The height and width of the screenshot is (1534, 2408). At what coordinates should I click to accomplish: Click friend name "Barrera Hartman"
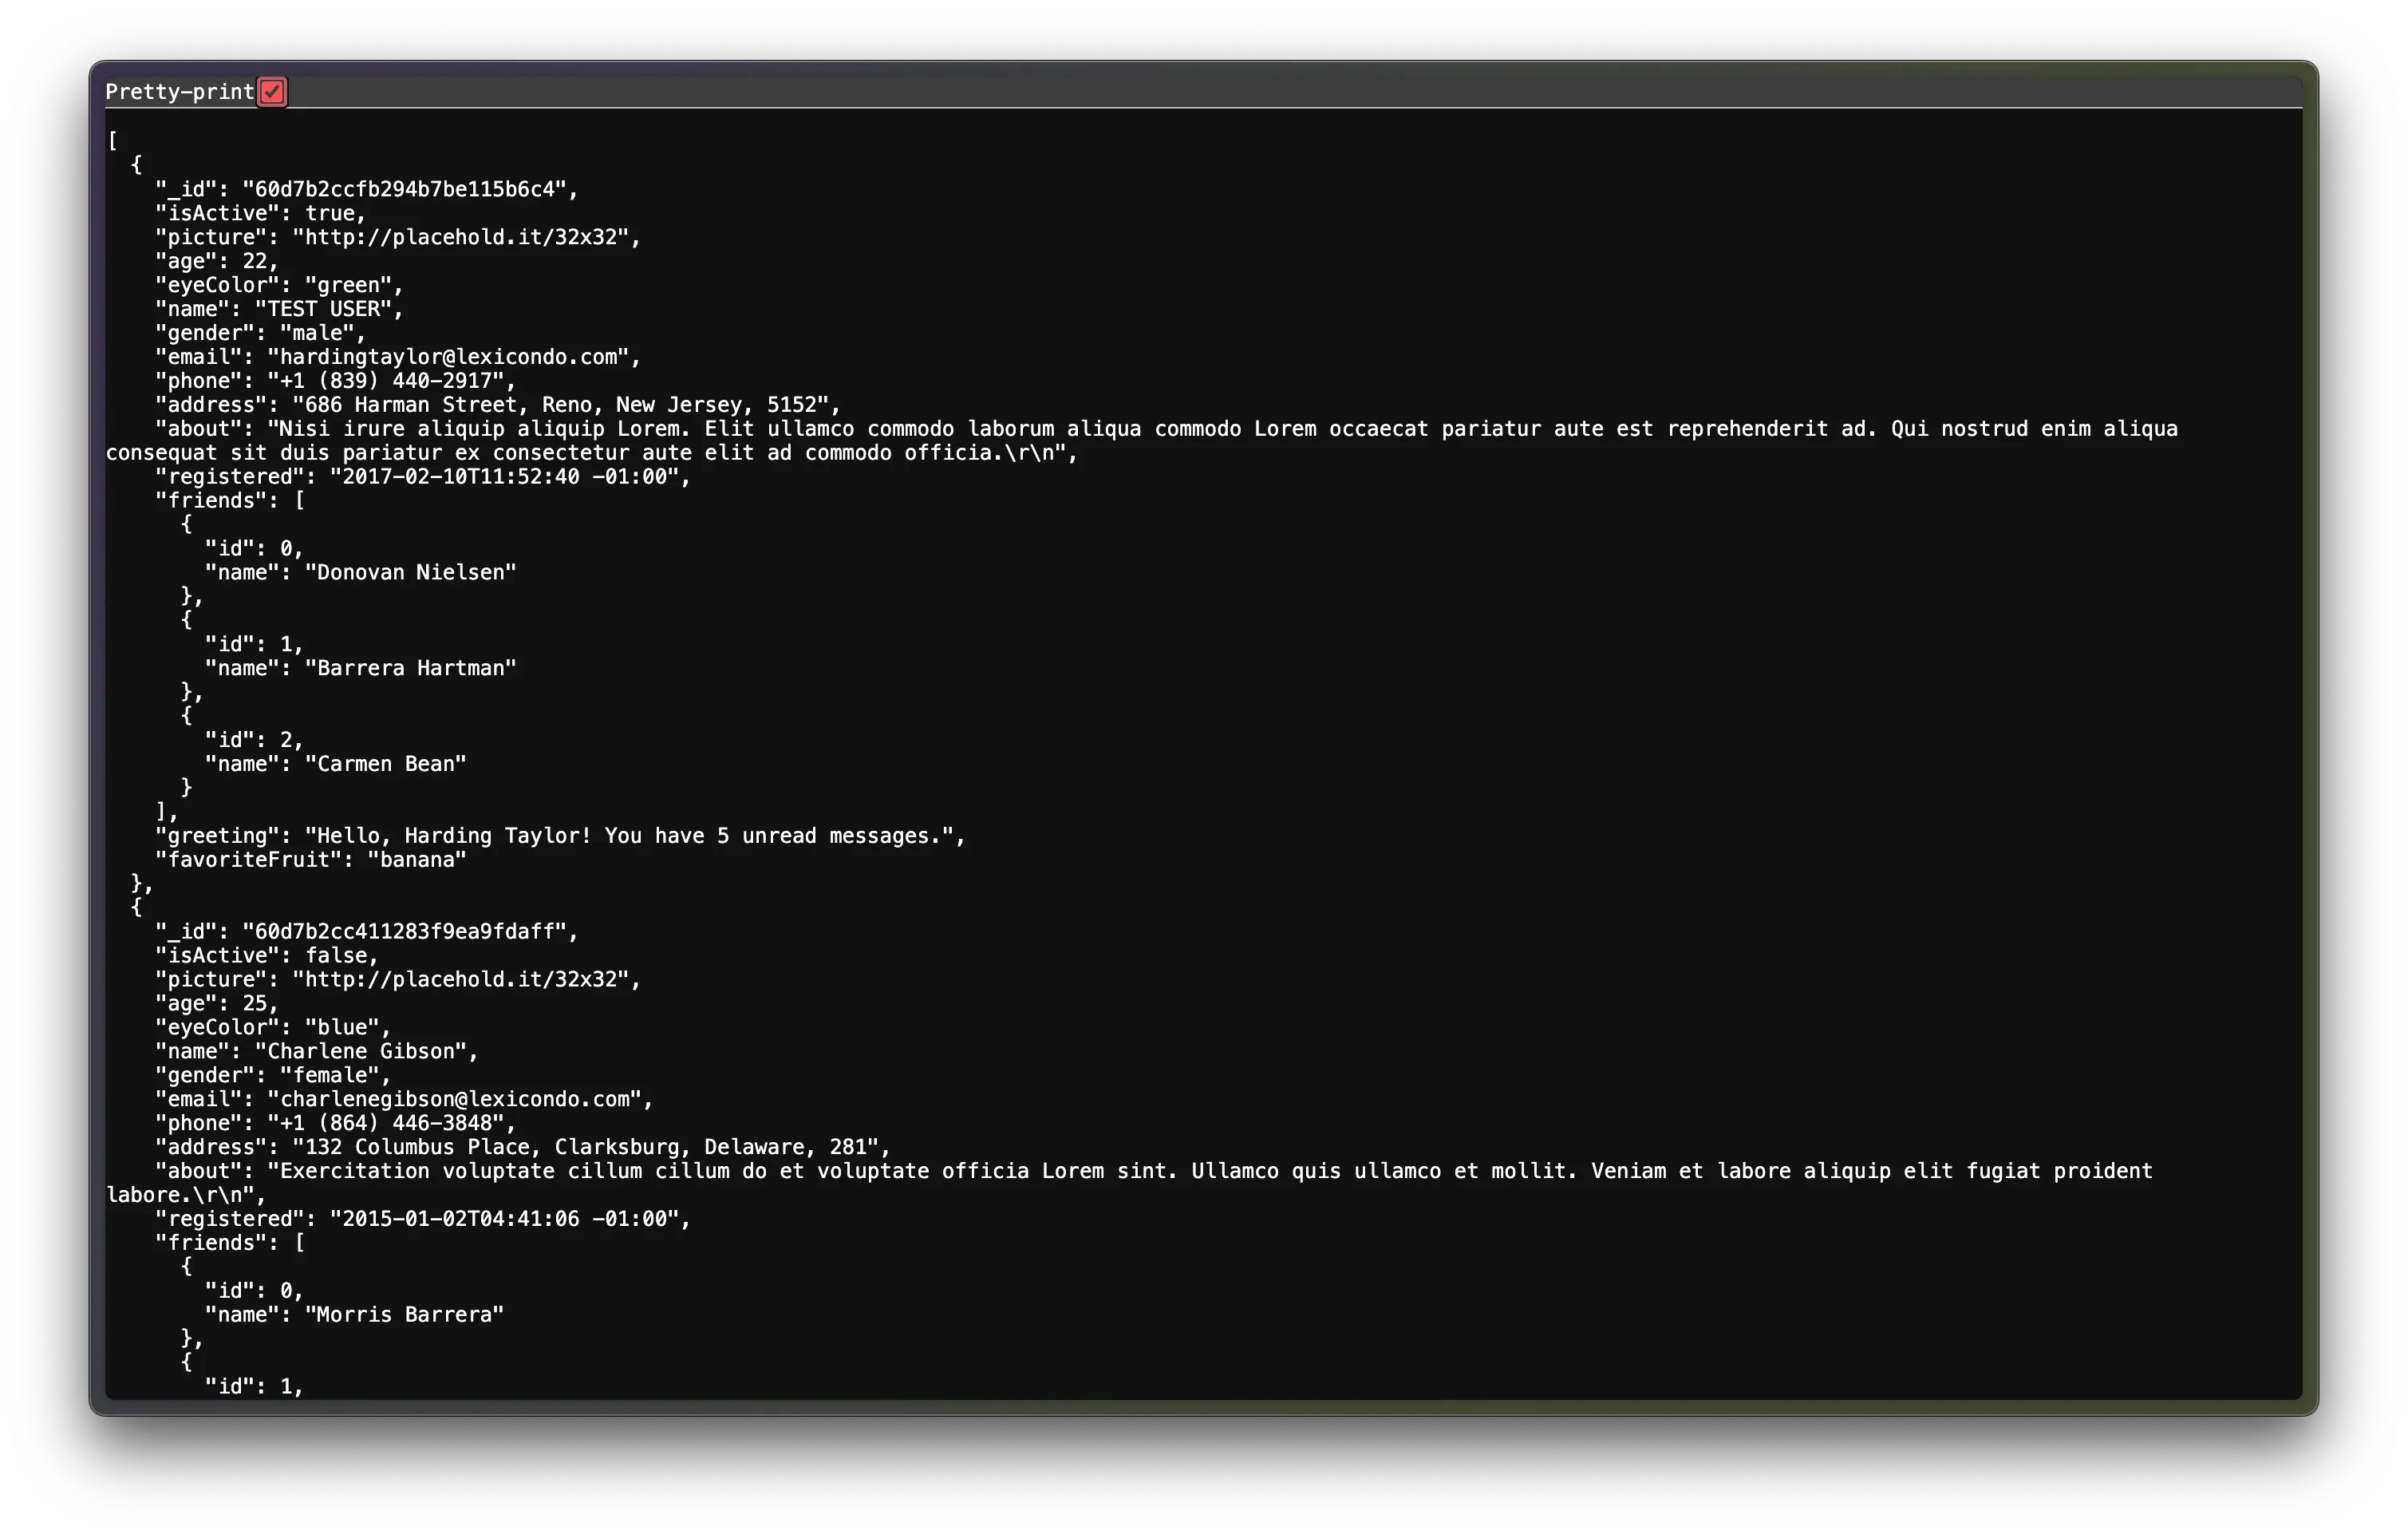click(x=411, y=668)
